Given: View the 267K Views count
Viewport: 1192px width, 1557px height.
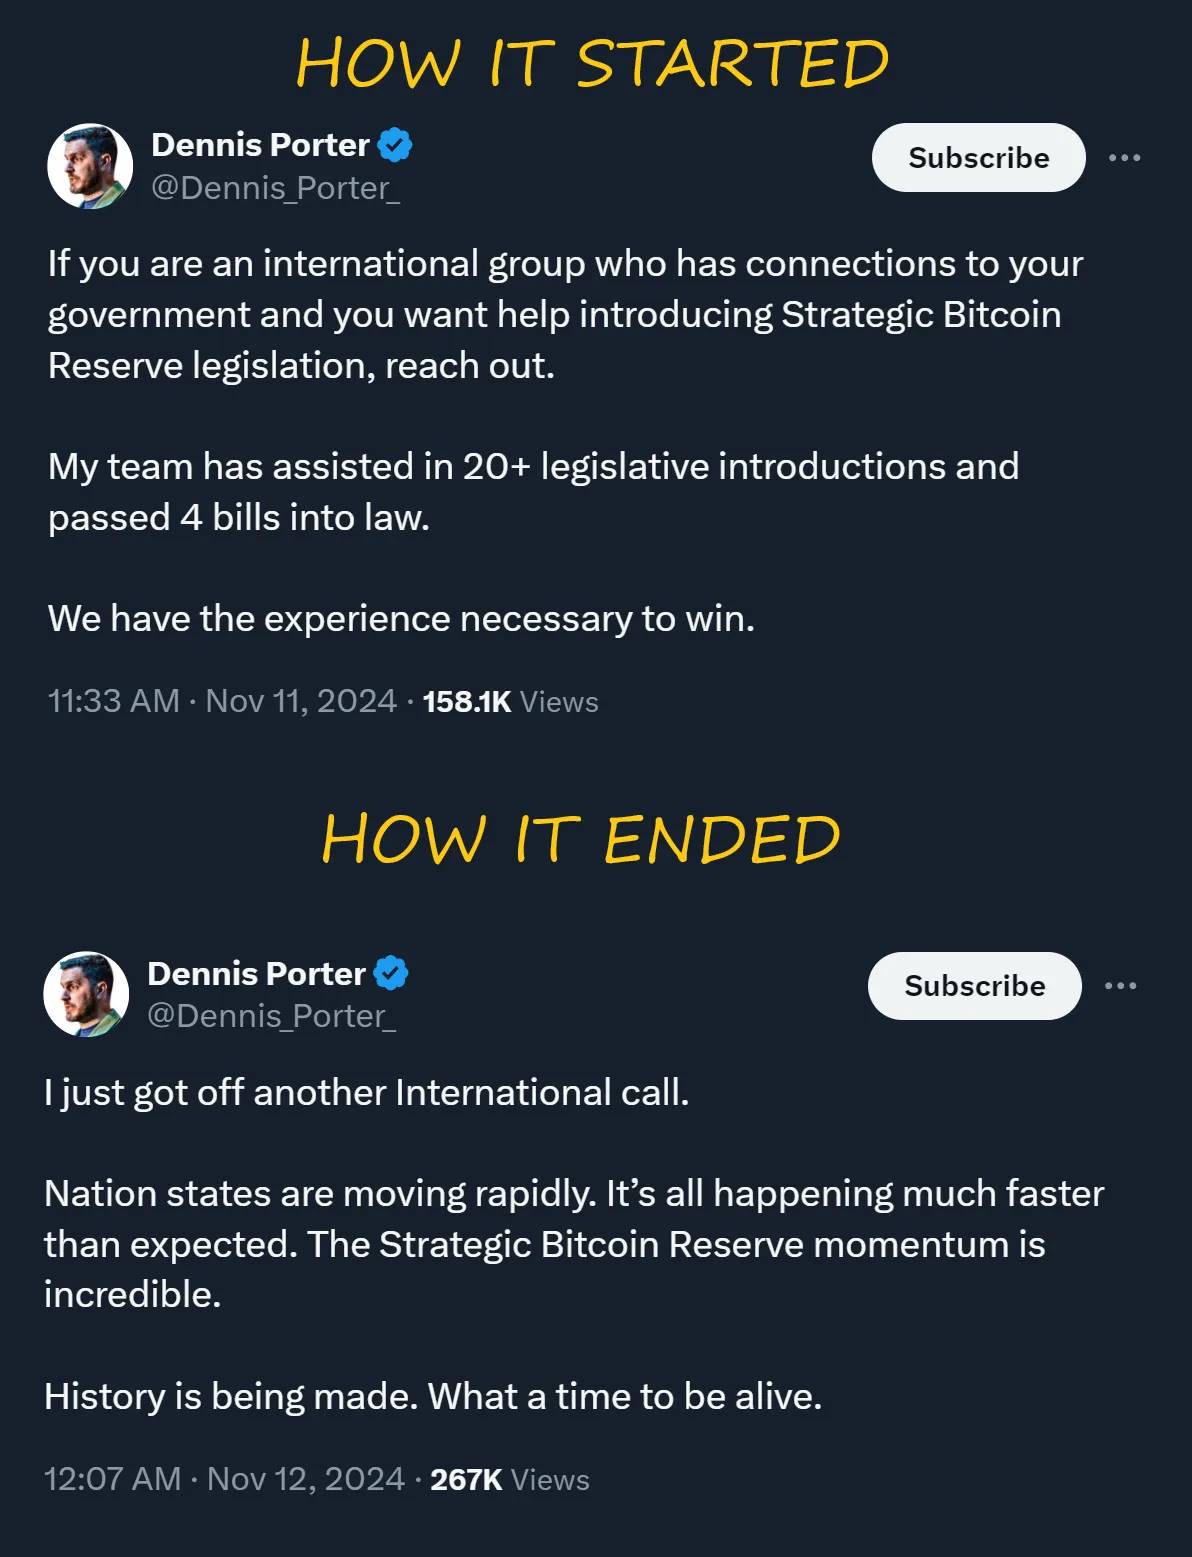Looking at the screenshot, I should coord(509,1480).
